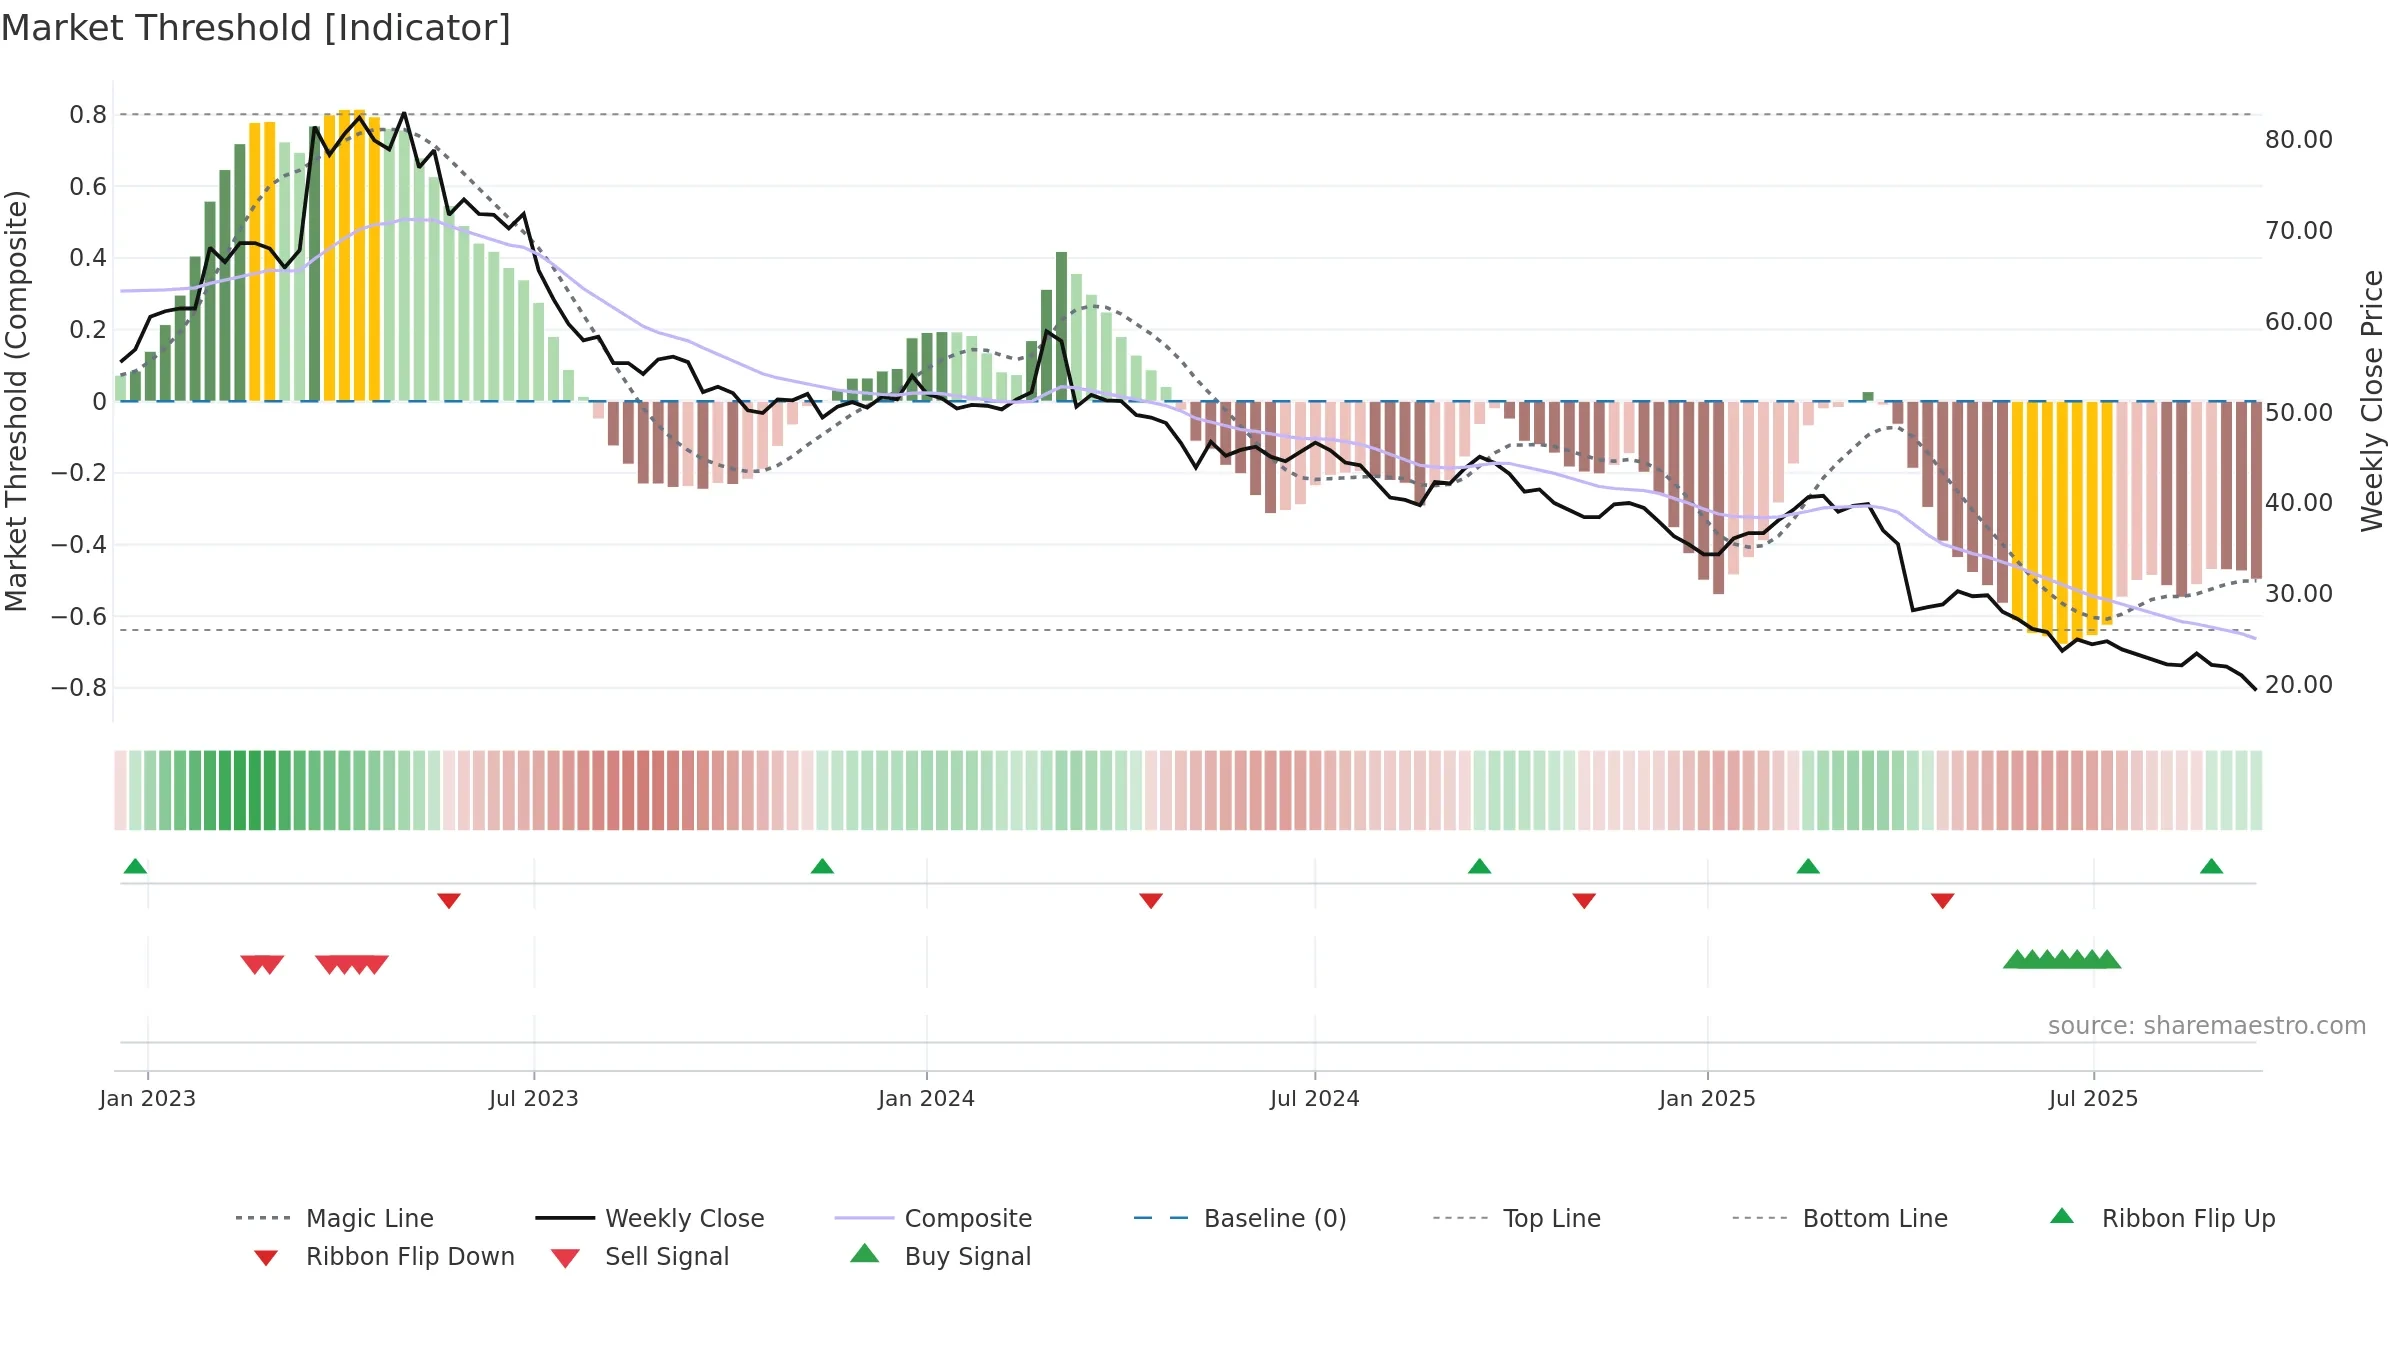Click the red triangle icon beside Sell Signal
This screenshot has width=2400, height=1350.
tap(565, 1258)
